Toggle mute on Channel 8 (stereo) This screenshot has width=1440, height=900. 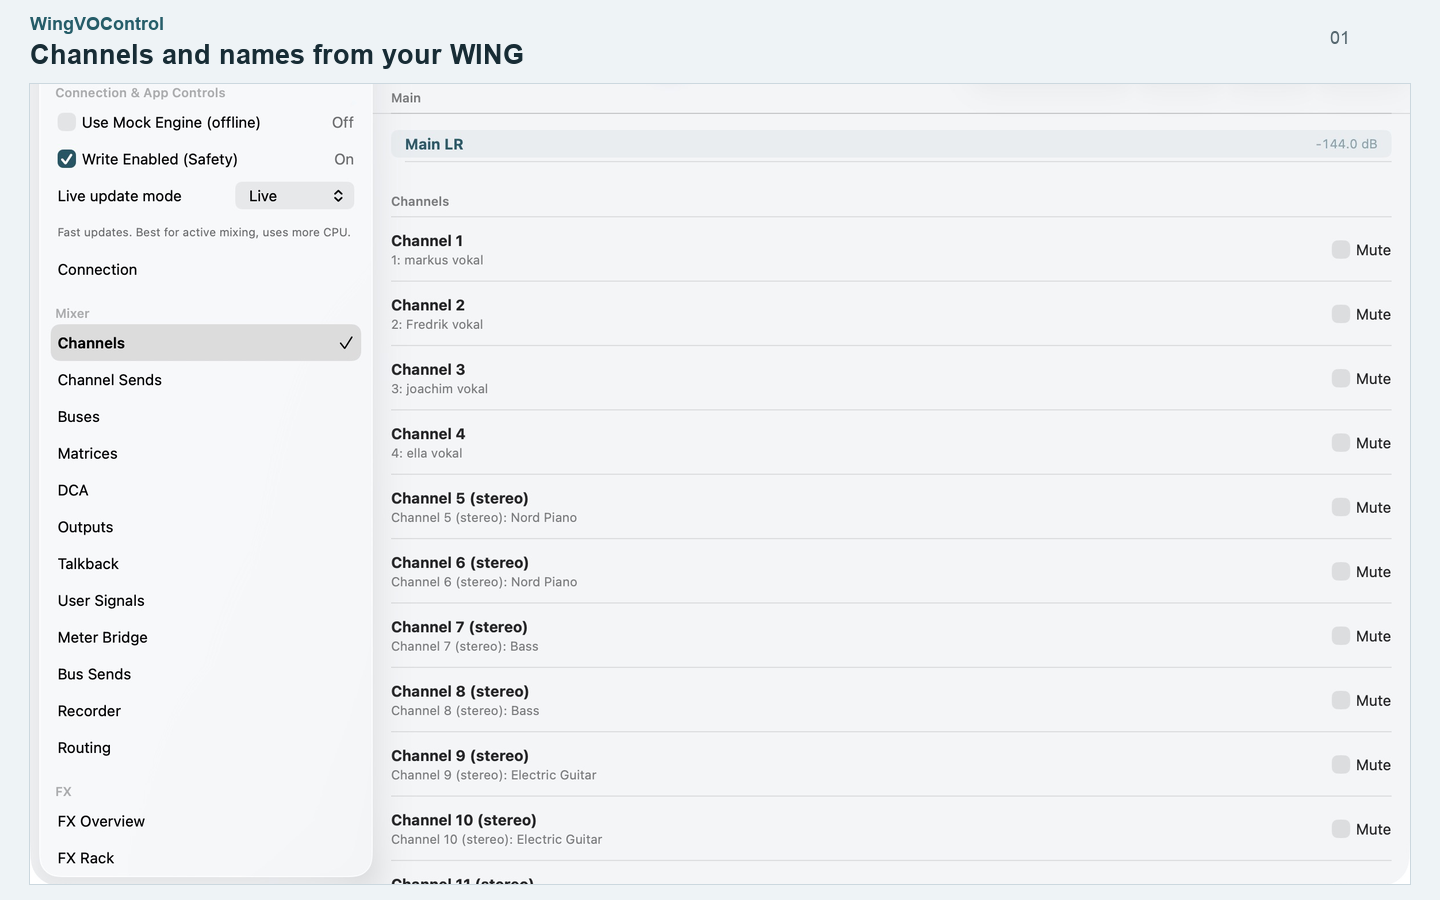(1341, 700)
